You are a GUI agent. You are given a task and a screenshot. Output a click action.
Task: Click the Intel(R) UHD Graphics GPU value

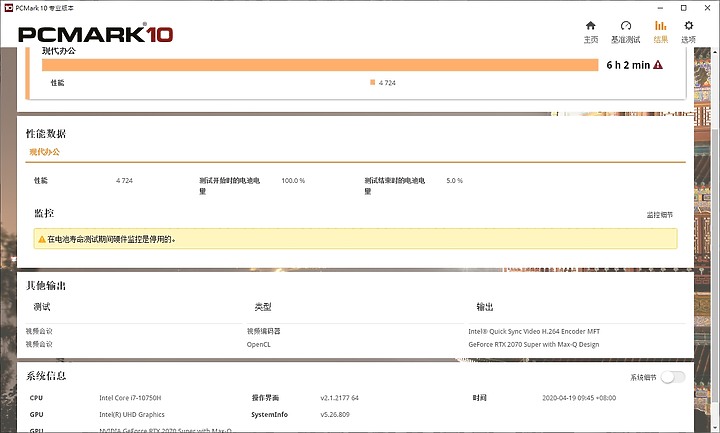tap(132, 414)
